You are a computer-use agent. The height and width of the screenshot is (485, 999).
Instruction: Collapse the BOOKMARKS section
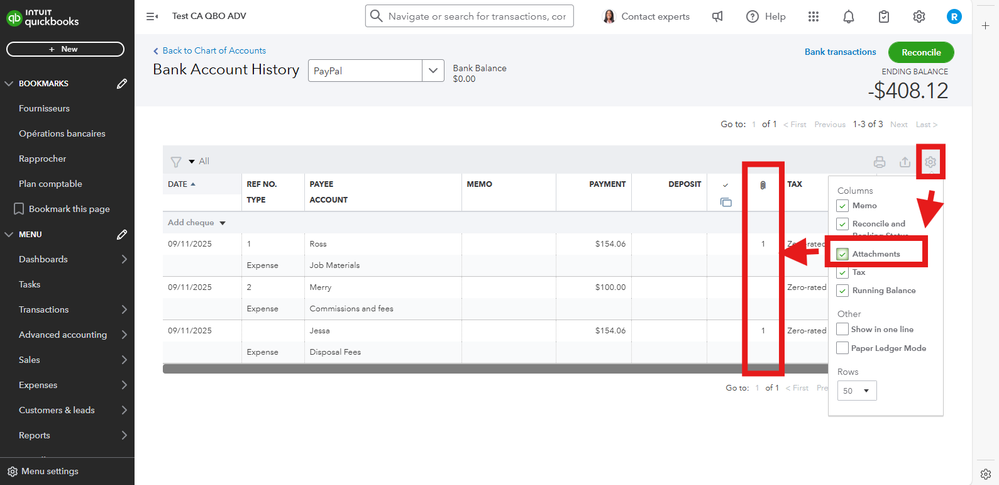(x=9, y=83)
